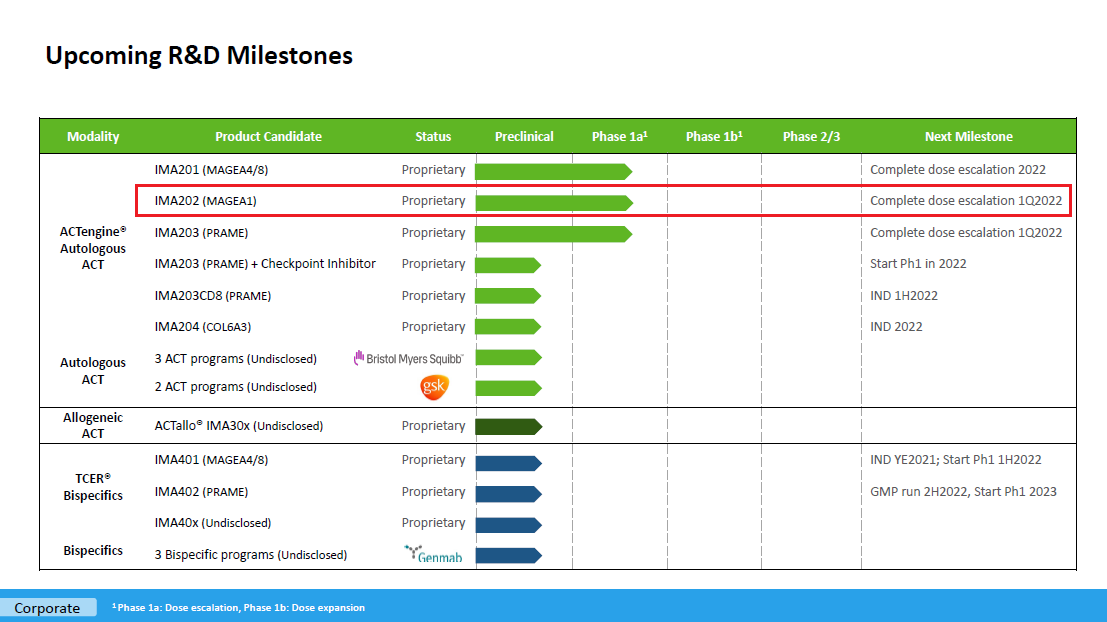Click the IMA401 blue progress arrow
The image size is (1107, 622).
507,462
